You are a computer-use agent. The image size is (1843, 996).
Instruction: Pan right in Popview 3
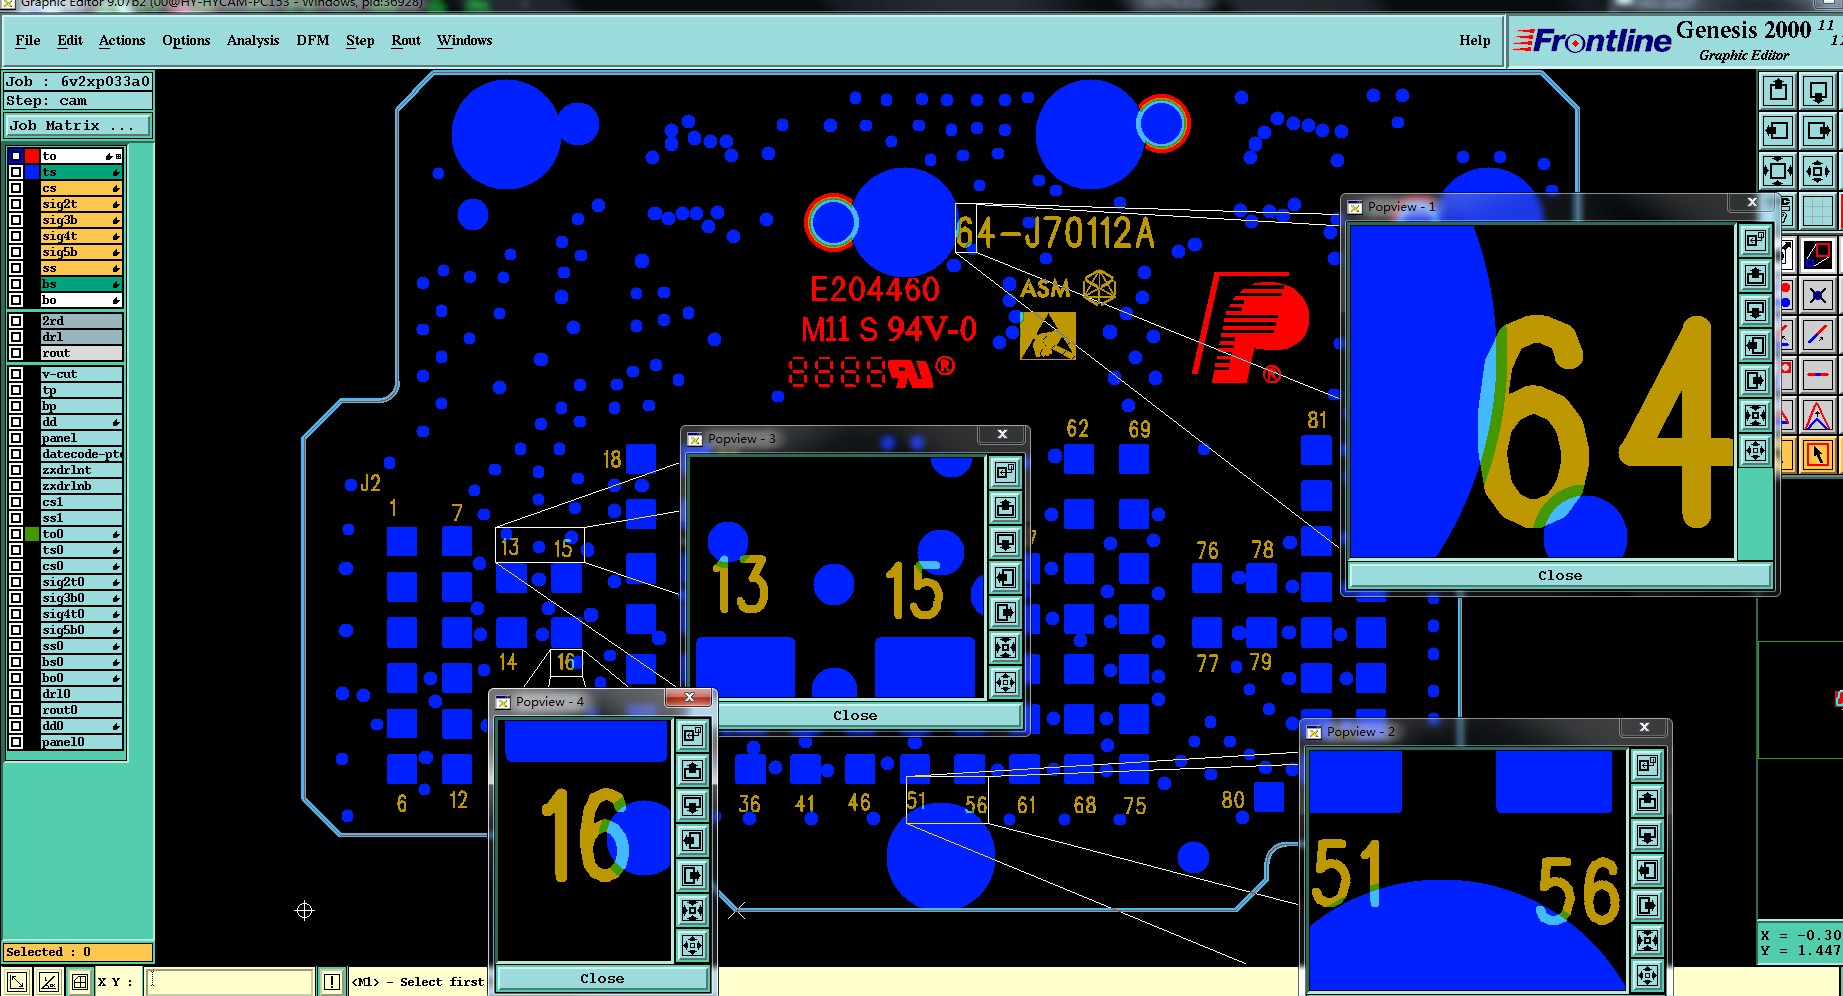1005,612
